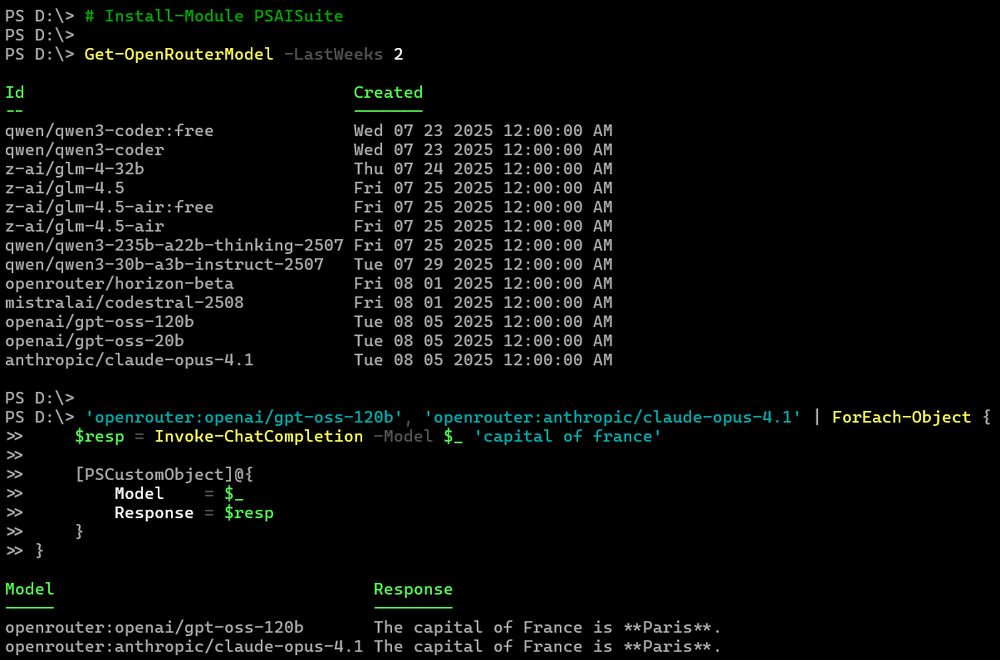Screen dimensions: 1000x660
Task: Click the 'capital of france' prompt string
Action: (x=568, y=437)
